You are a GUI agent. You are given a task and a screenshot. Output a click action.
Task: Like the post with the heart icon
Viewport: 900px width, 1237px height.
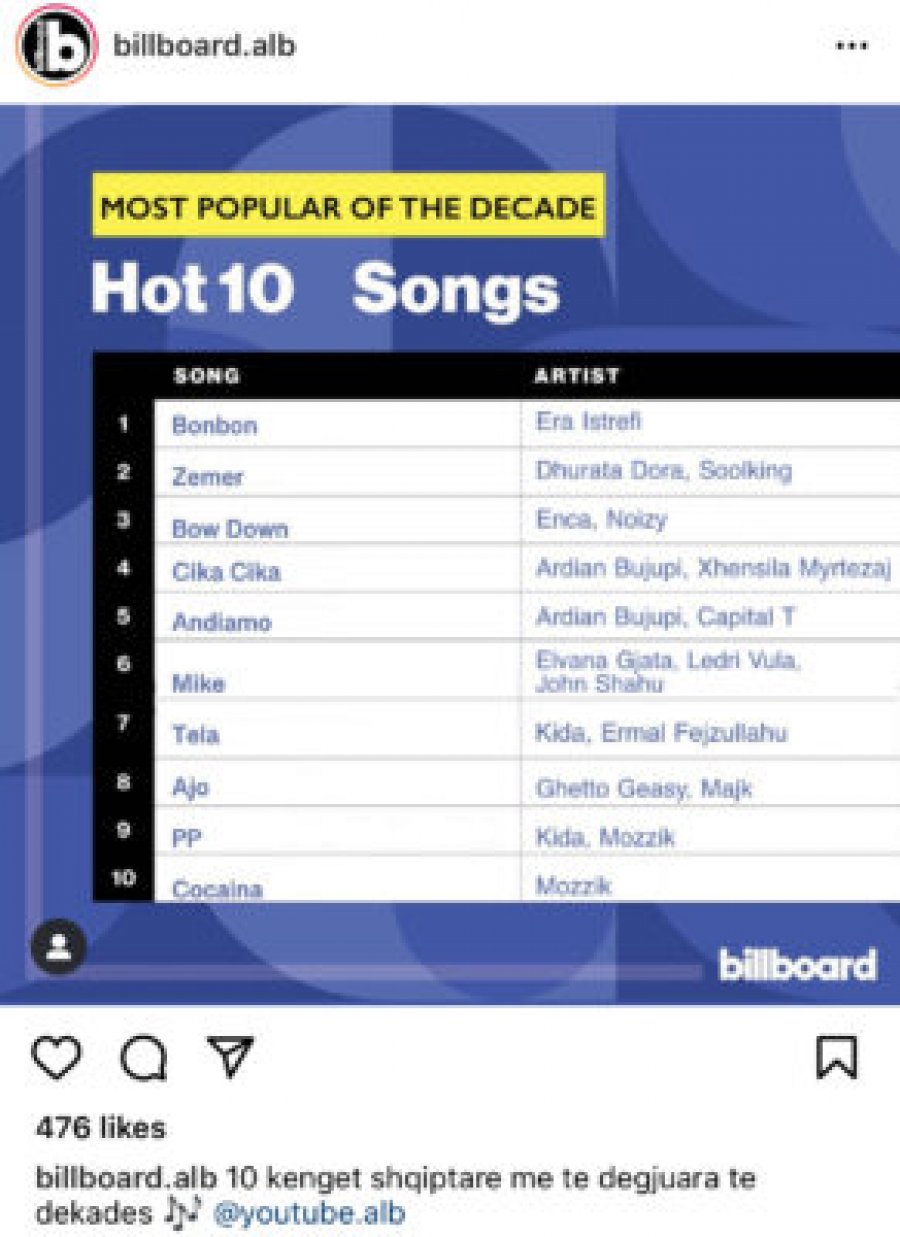[x=57, y=1057]
